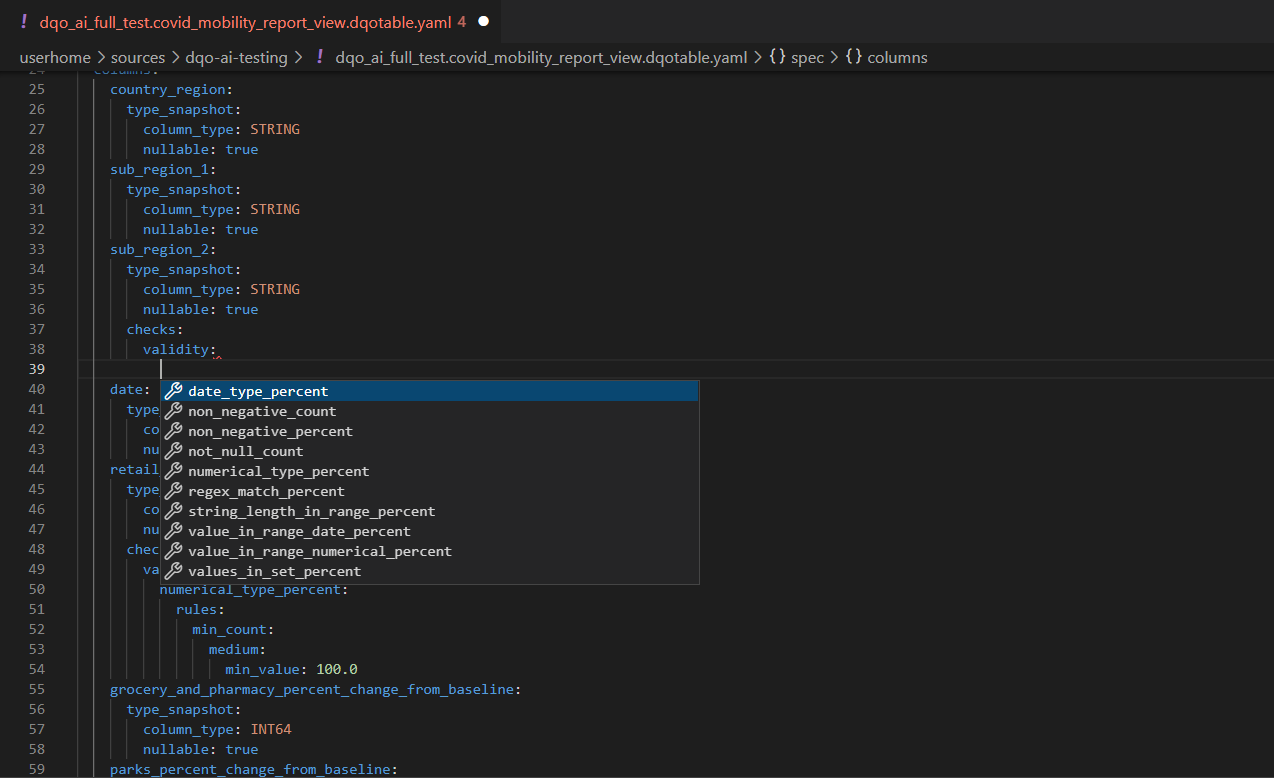Click true value on line 28
The width and height of the screenshot is (1274, 778).
(x=242, y=149)
